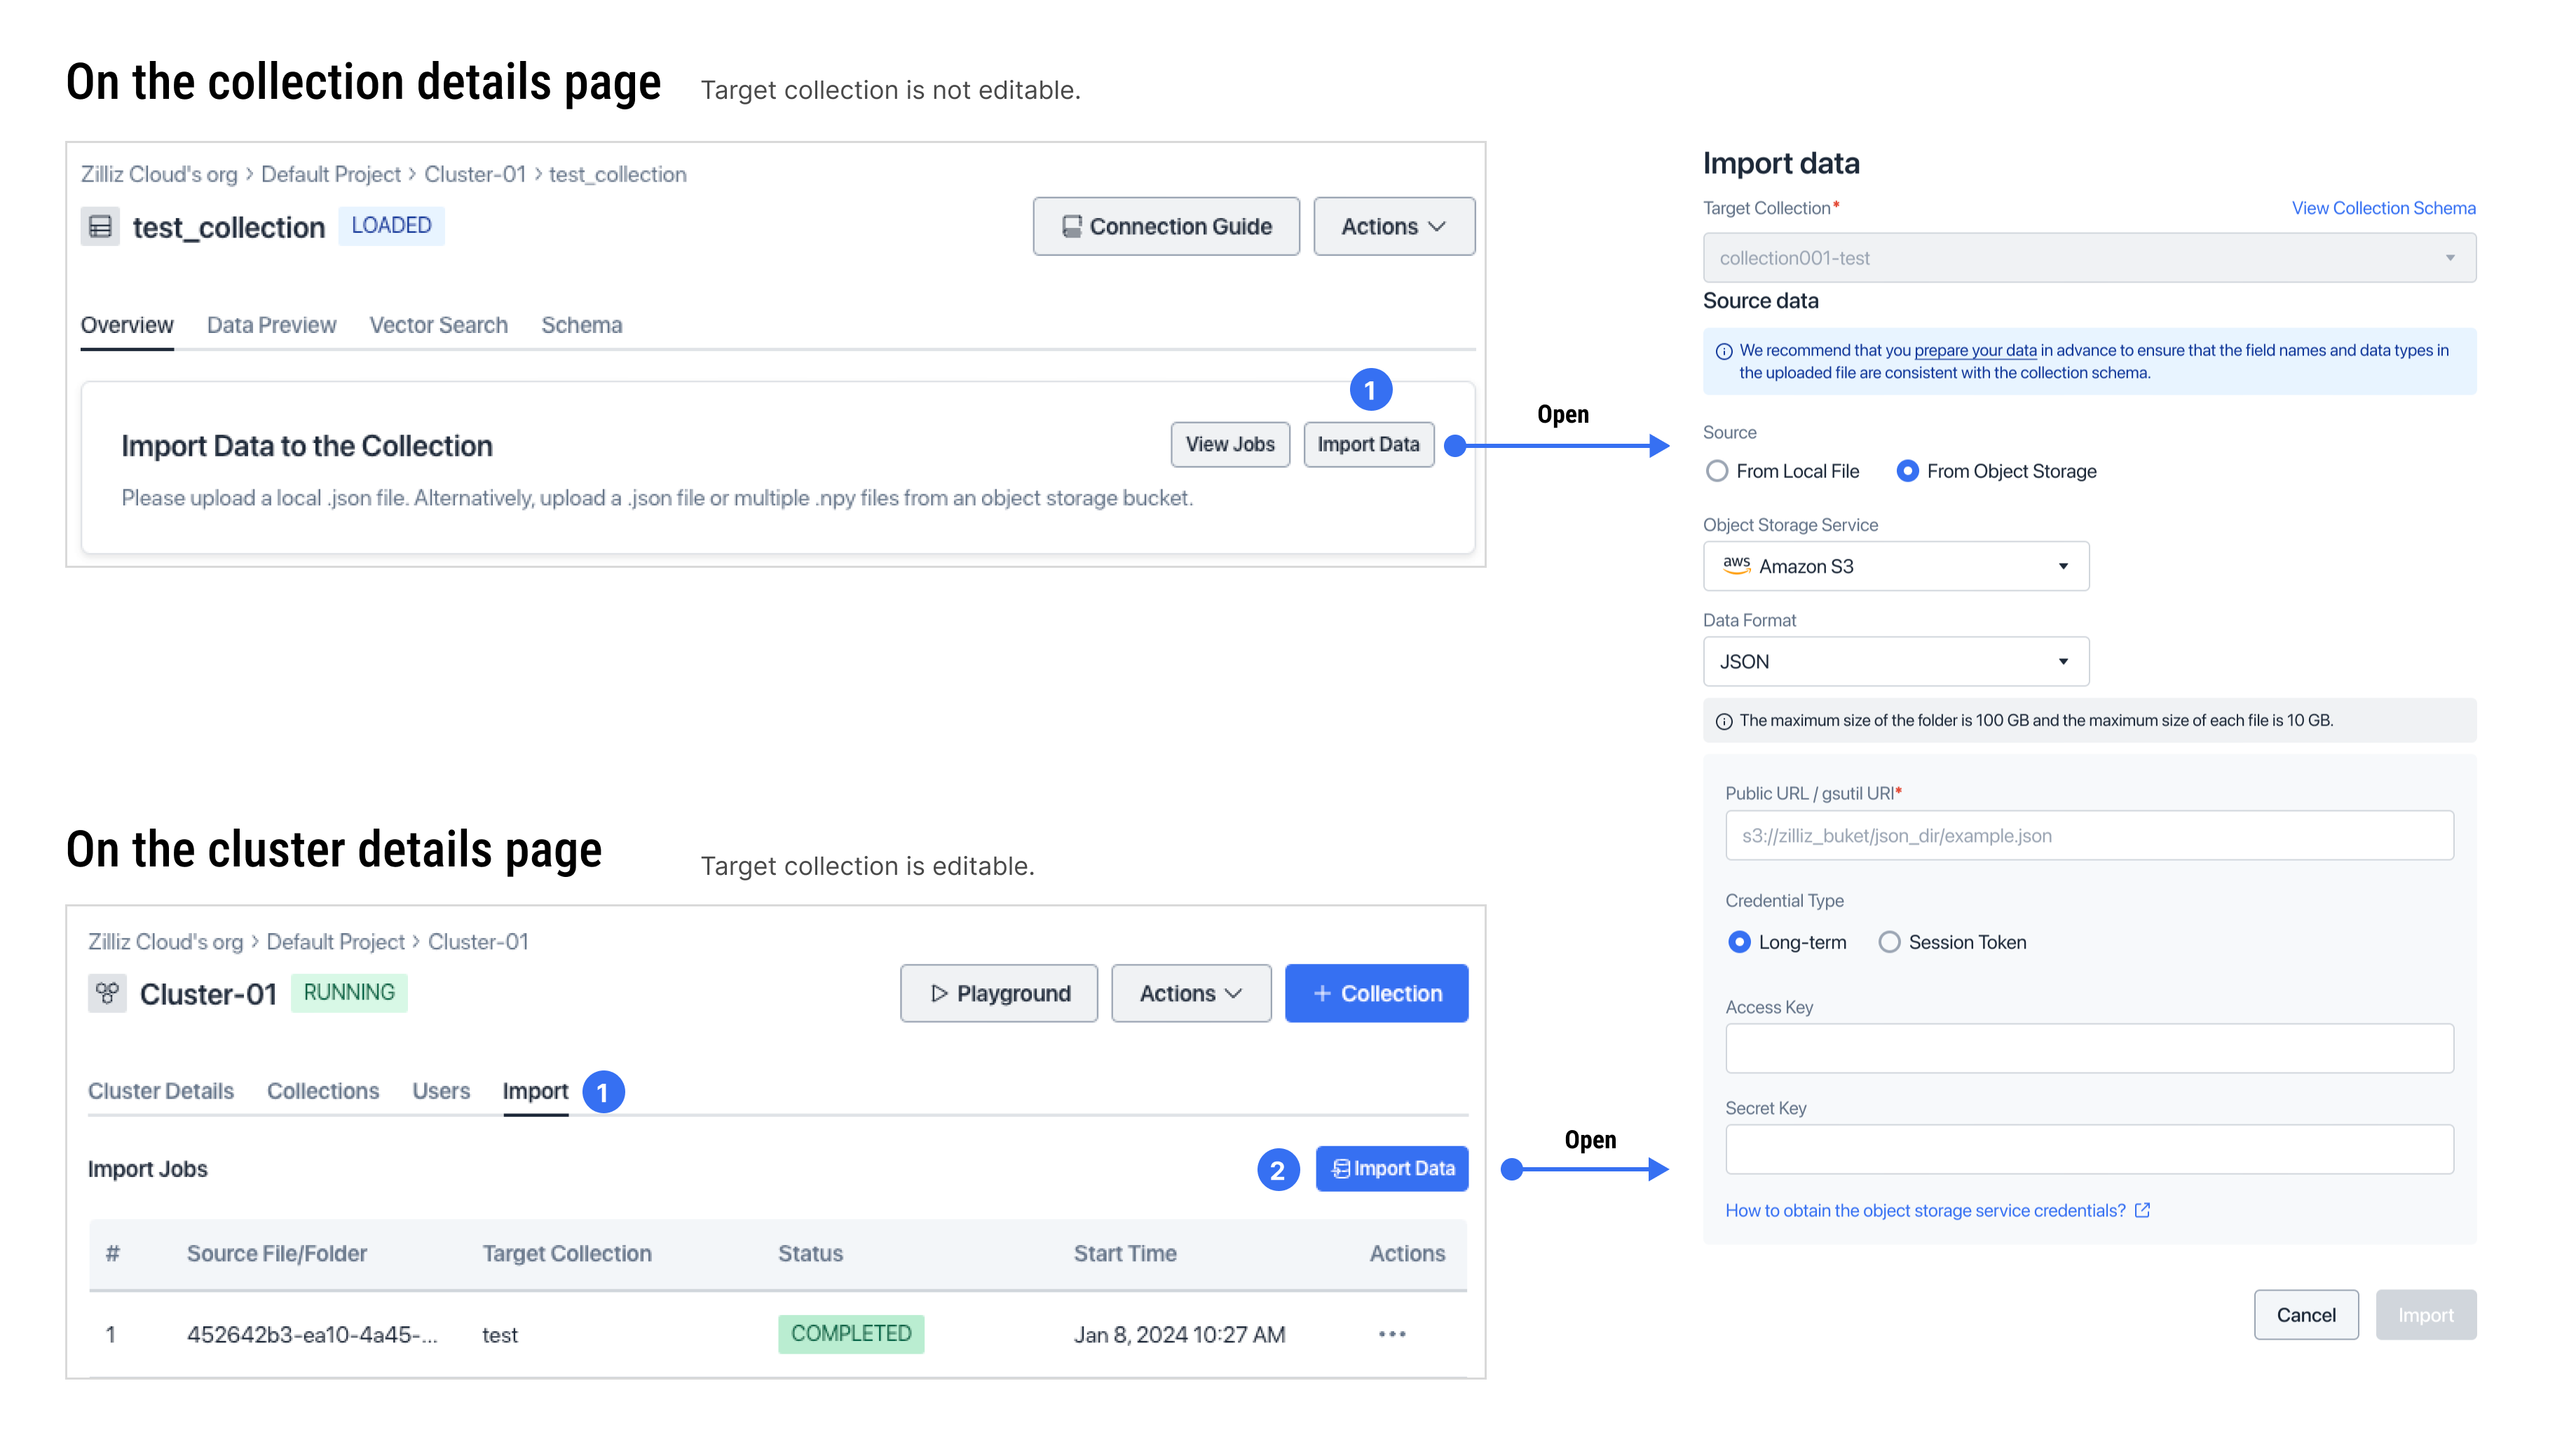This screenshot has width=2576, height=1449.
Task: Open the Vector Search tab
Action: point(438,325)
